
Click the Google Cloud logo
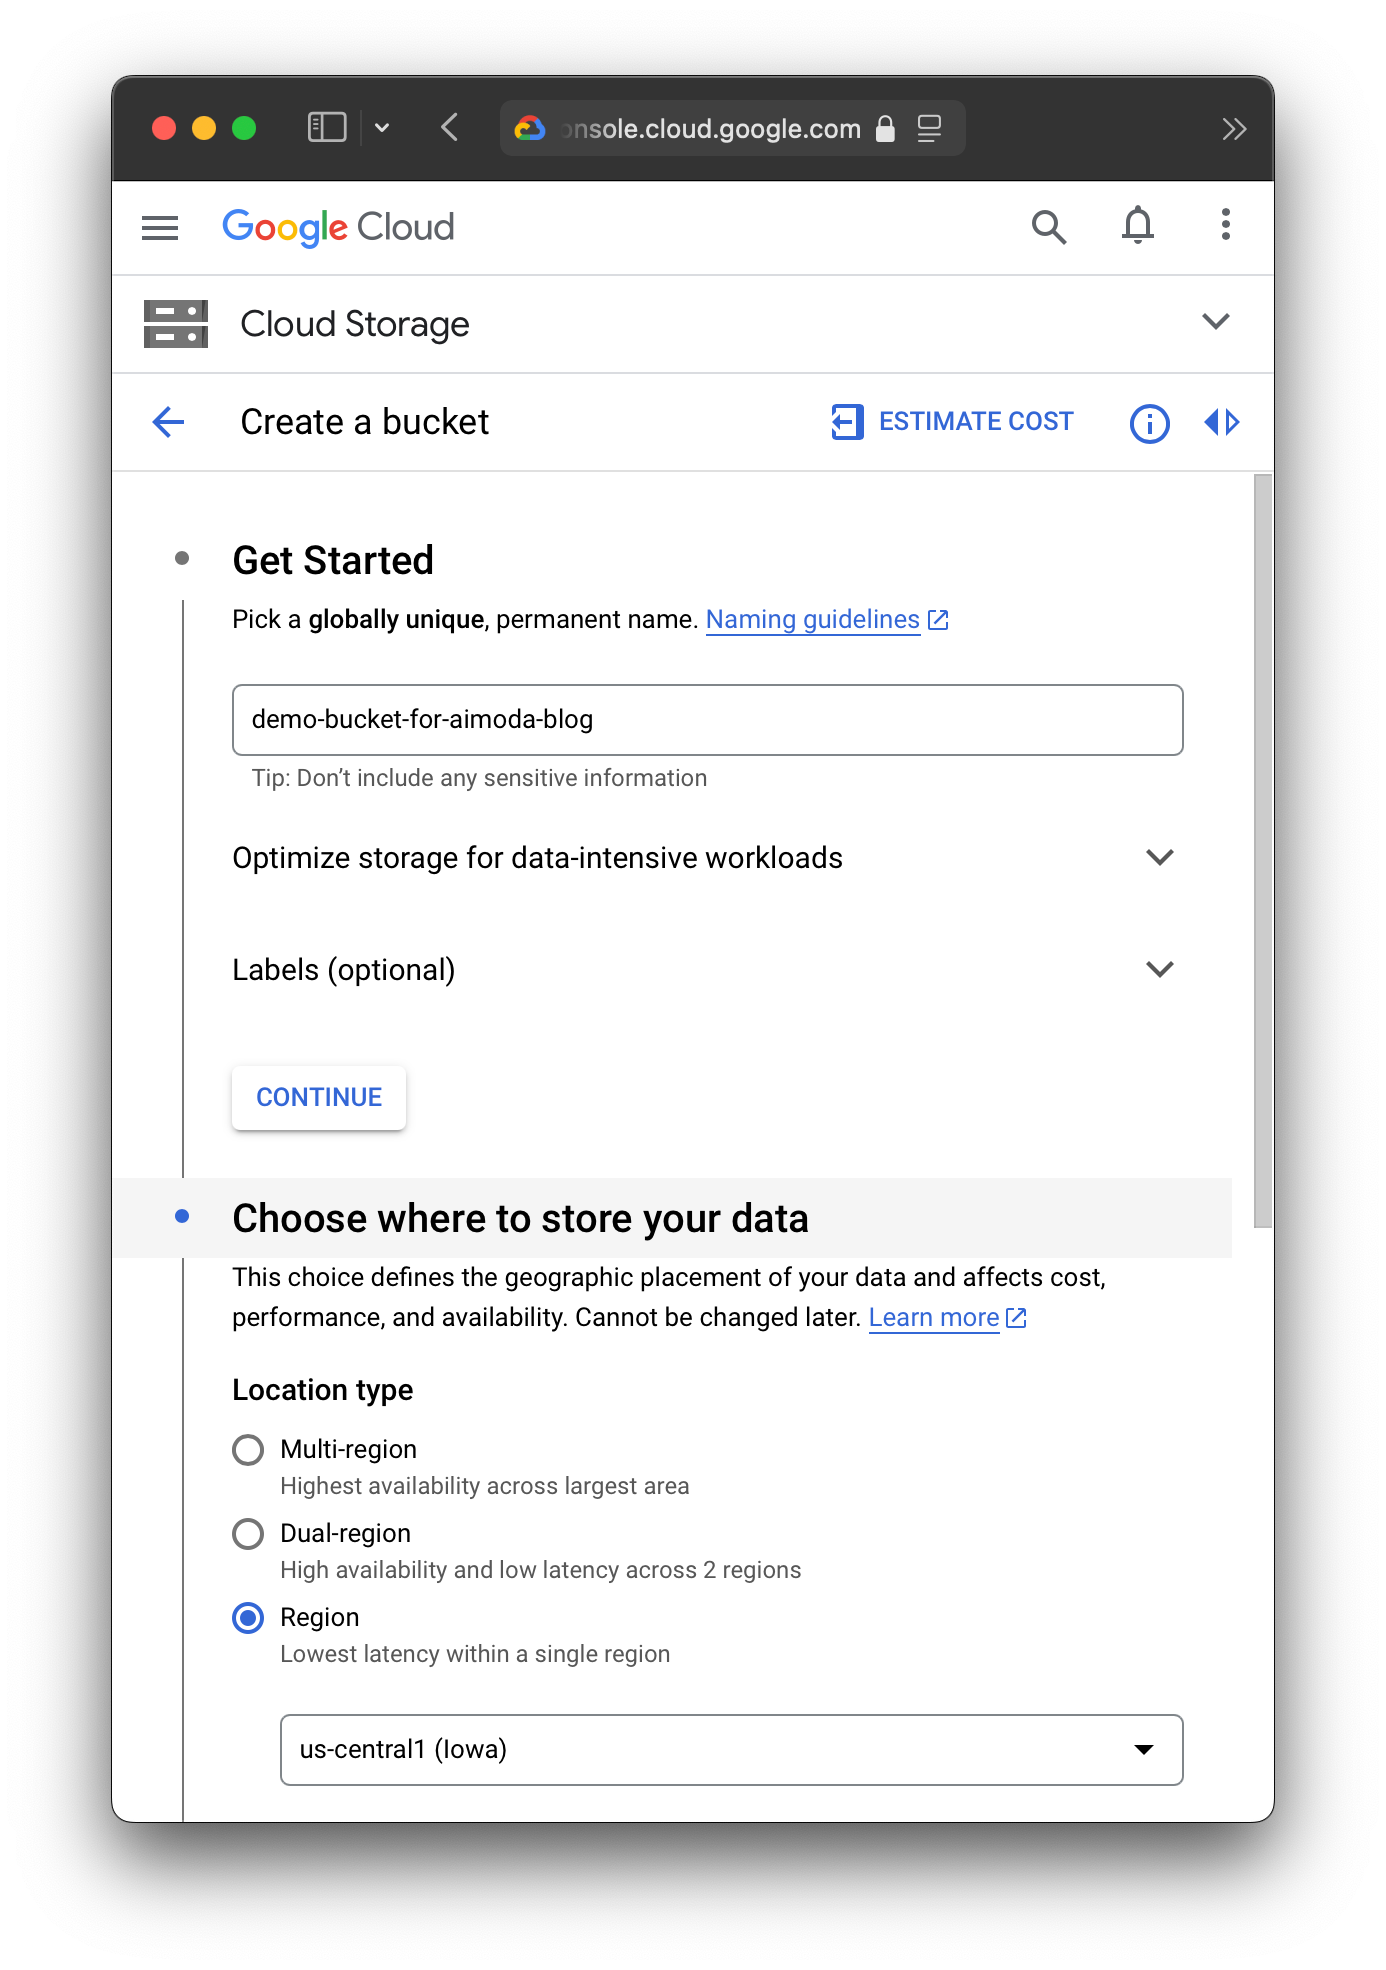(338, 228)
